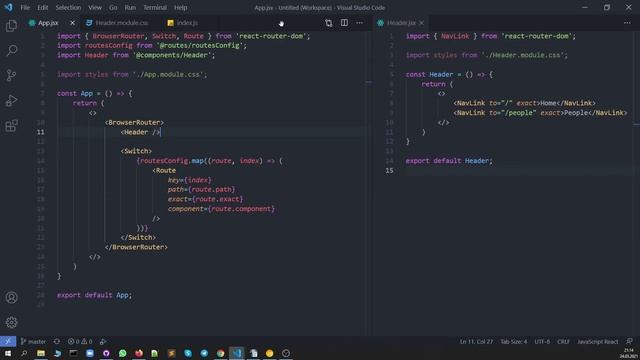The height and width of the screenshot is (360, 640).
Task: Change indentation via Tab Size: 4
Action: (x=513, y=341)
